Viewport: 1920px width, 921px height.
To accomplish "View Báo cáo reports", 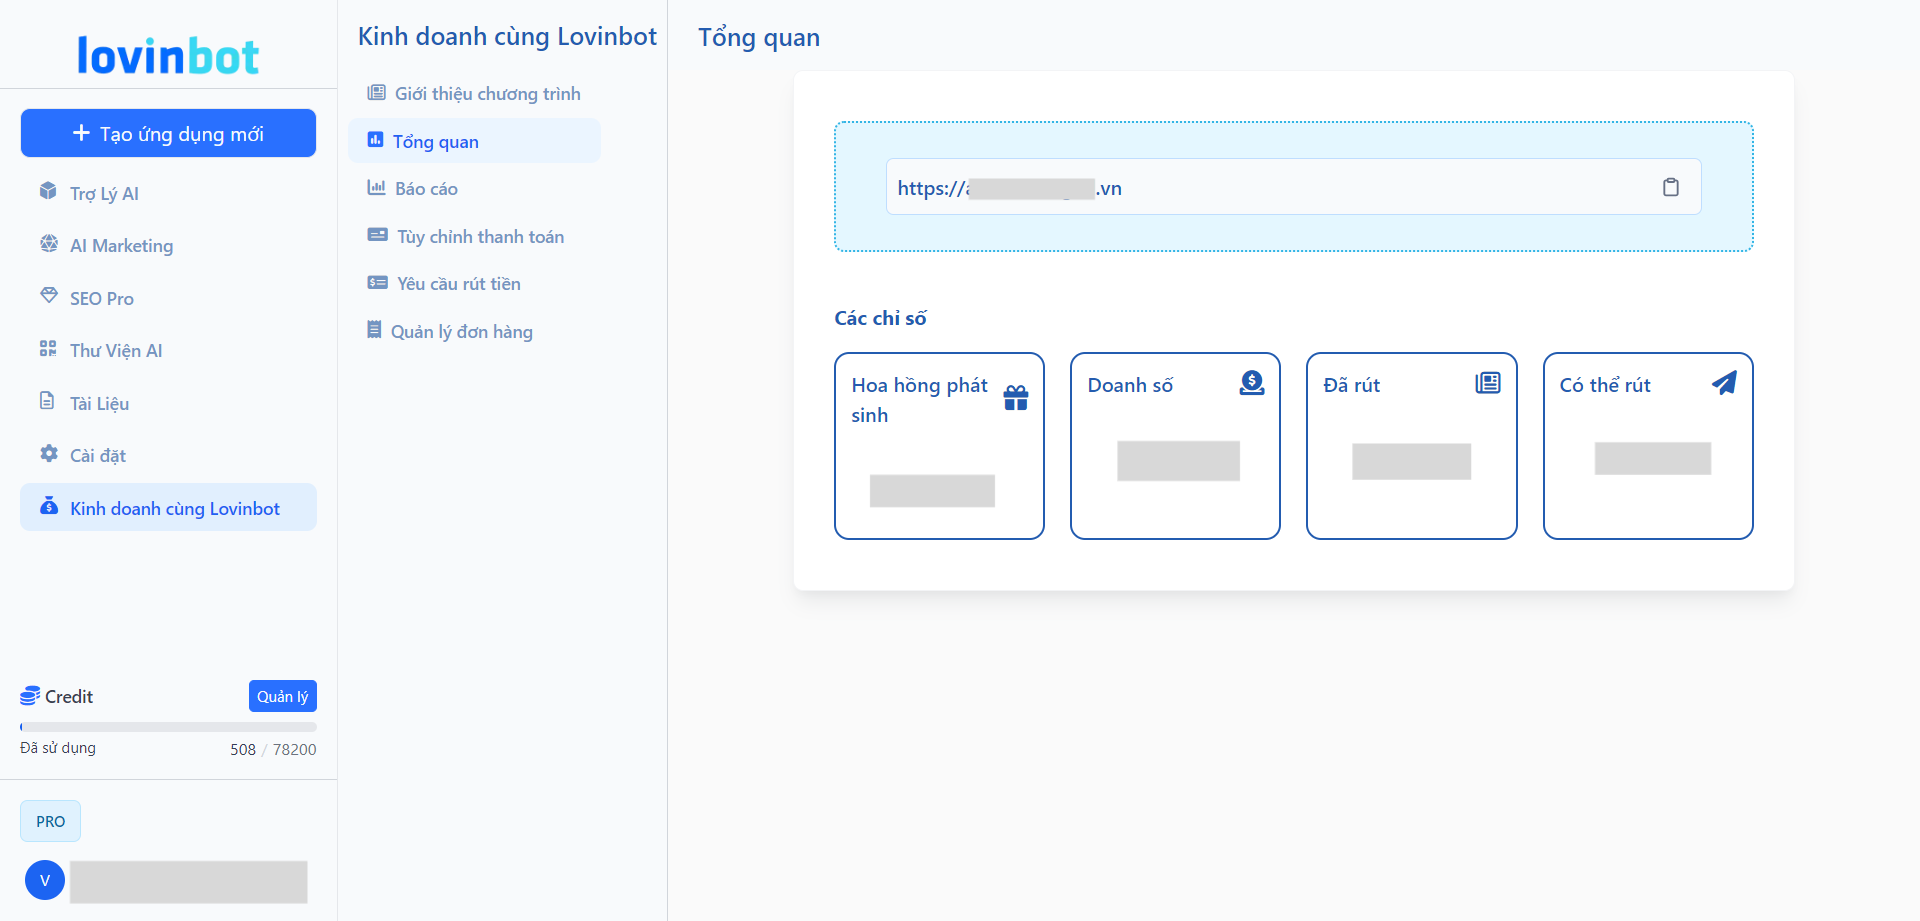I will 474,188.
